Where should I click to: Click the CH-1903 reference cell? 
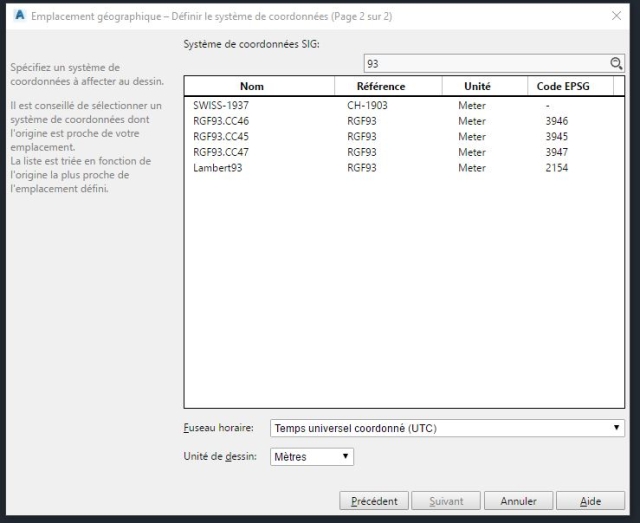tap(367, 105)
